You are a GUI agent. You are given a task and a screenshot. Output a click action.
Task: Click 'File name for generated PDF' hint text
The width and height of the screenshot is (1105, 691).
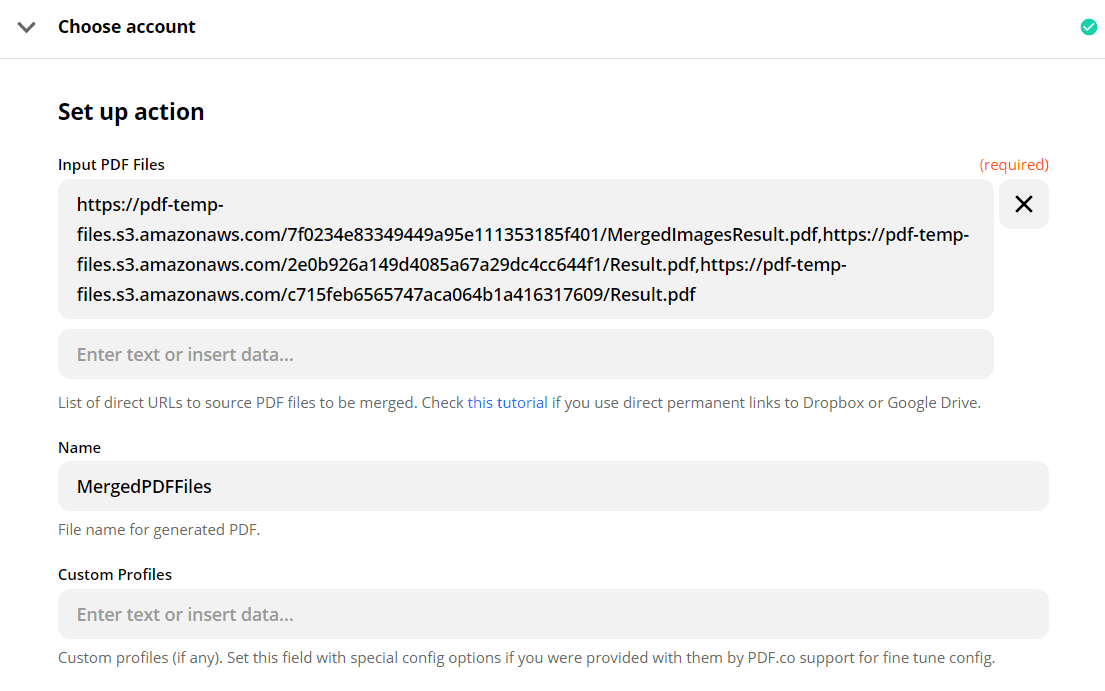[x=159, y=530]
